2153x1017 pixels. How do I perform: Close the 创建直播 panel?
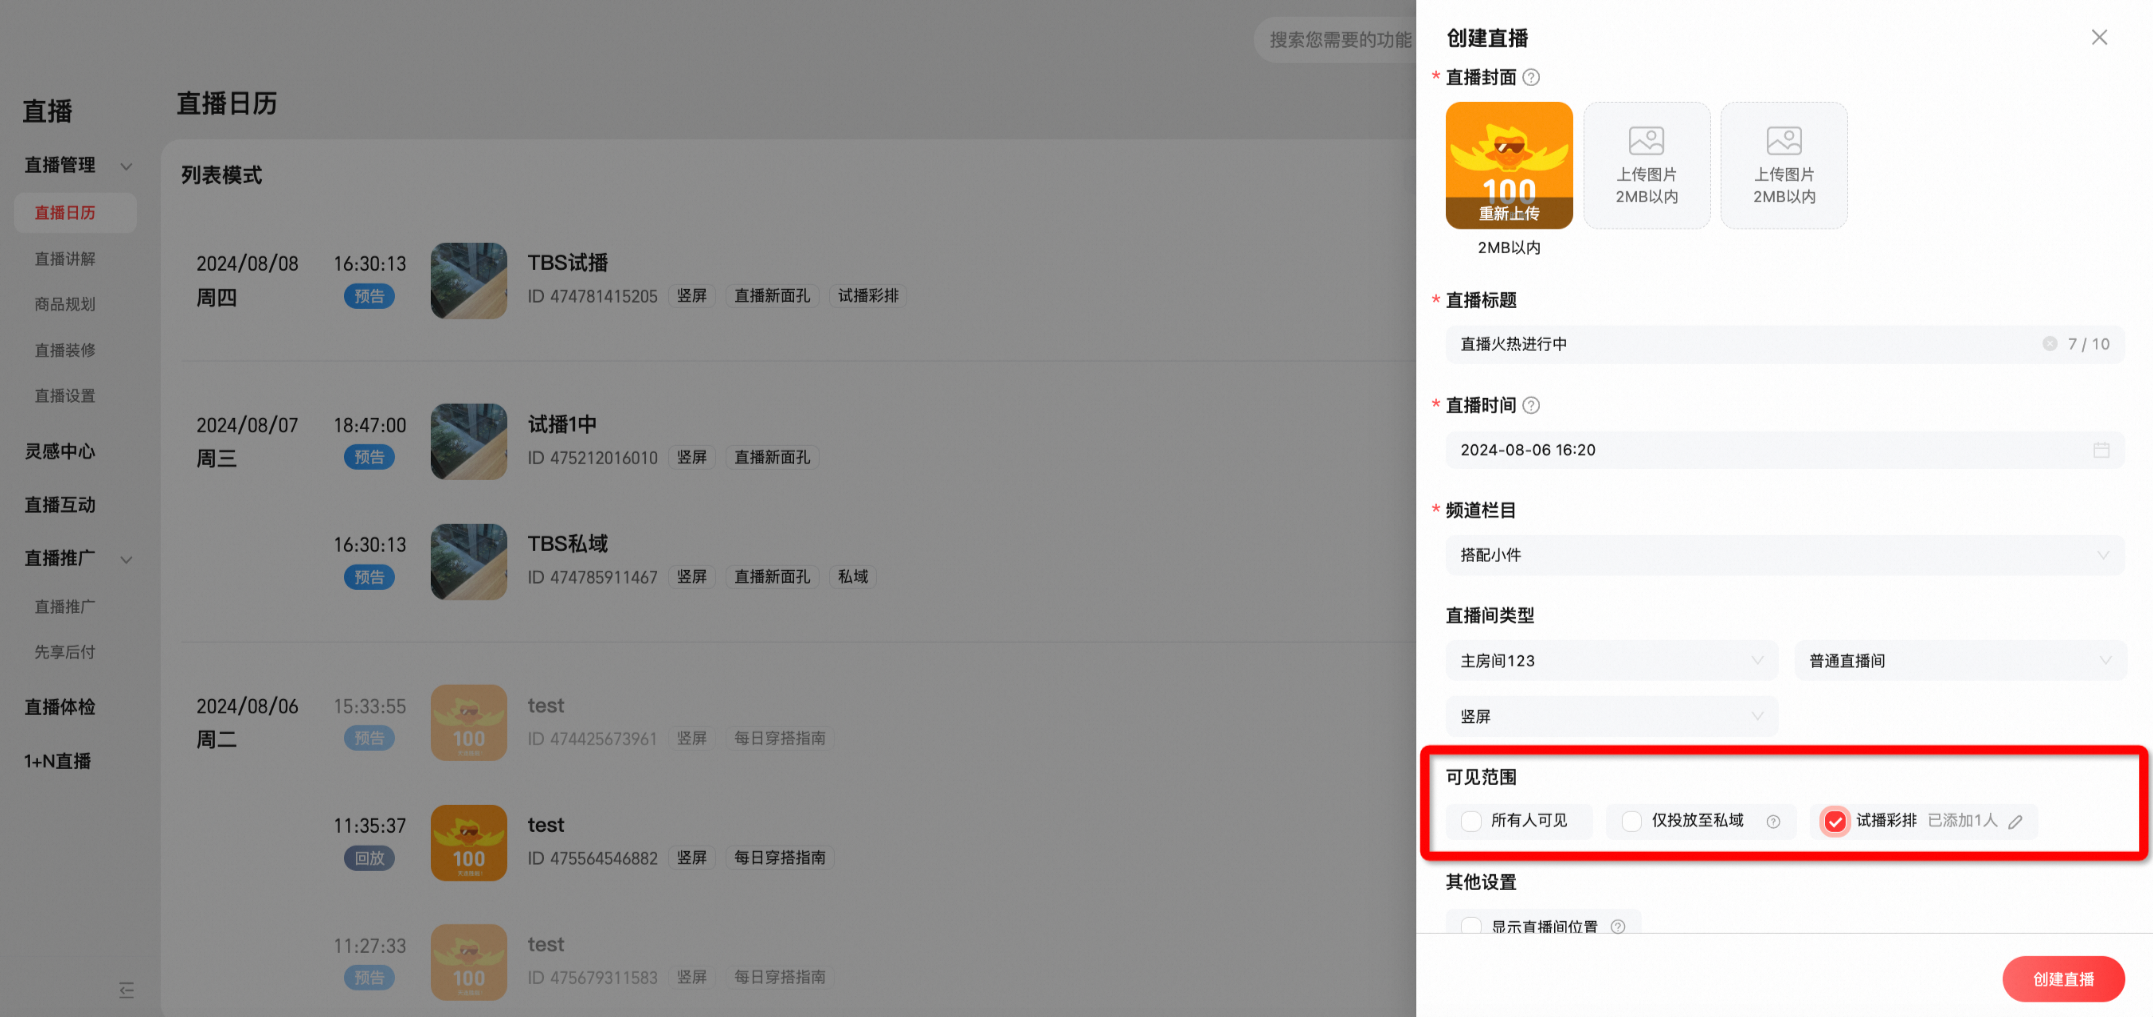(2099, 37)
